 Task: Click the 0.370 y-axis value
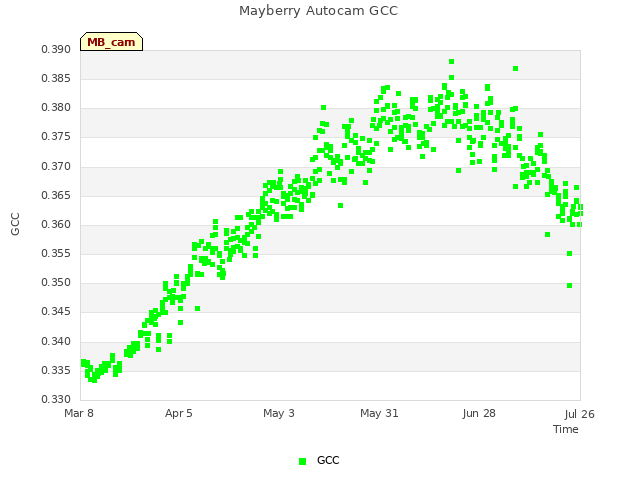point(56,167)
